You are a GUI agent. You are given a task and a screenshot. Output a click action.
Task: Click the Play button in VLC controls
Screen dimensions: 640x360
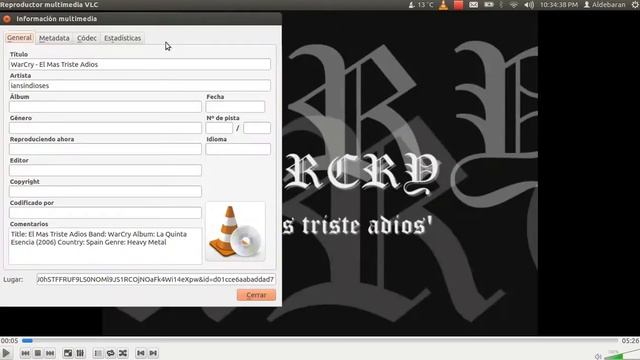pyautogui.click(x=6, y=353)
